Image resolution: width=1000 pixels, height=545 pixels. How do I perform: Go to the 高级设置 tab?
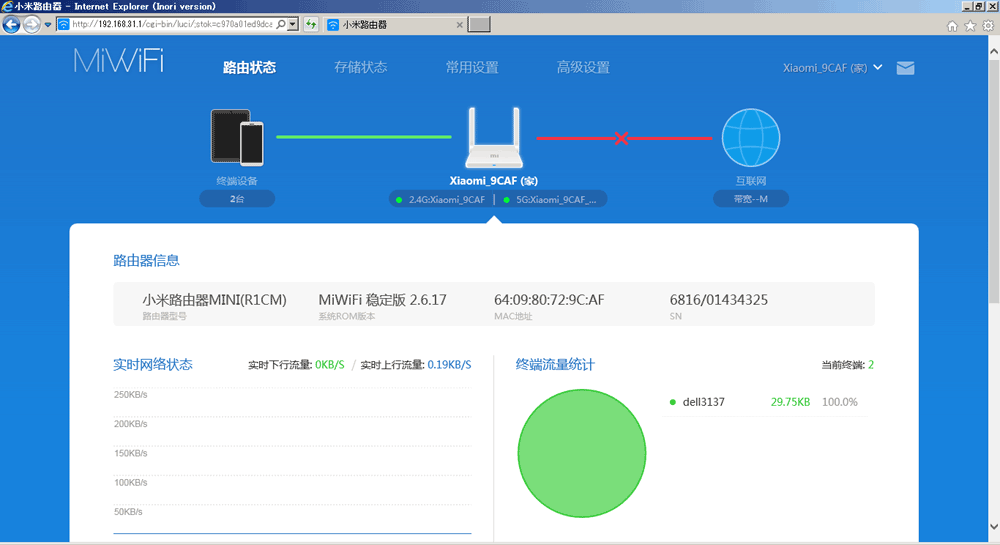click(x=583, y=68)
